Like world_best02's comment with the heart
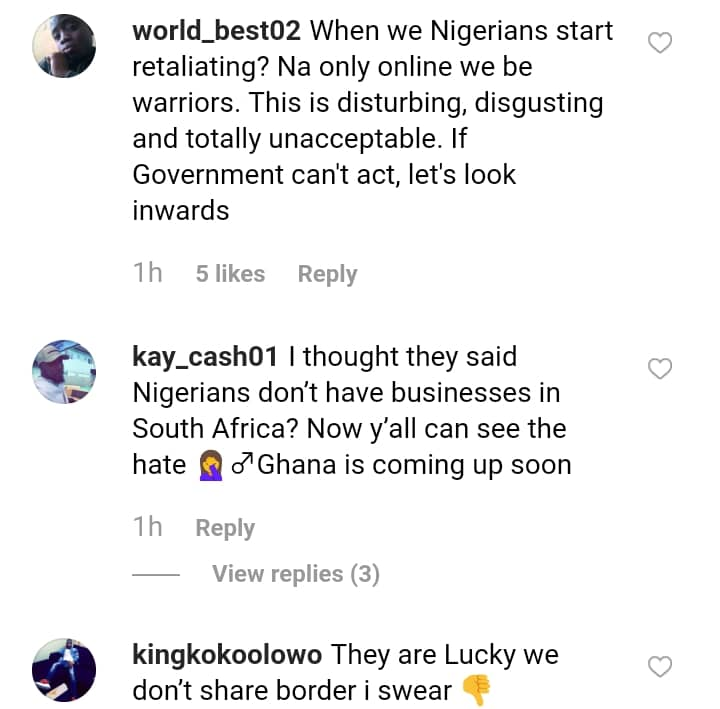The image size is (720, 709). (660, 43)
